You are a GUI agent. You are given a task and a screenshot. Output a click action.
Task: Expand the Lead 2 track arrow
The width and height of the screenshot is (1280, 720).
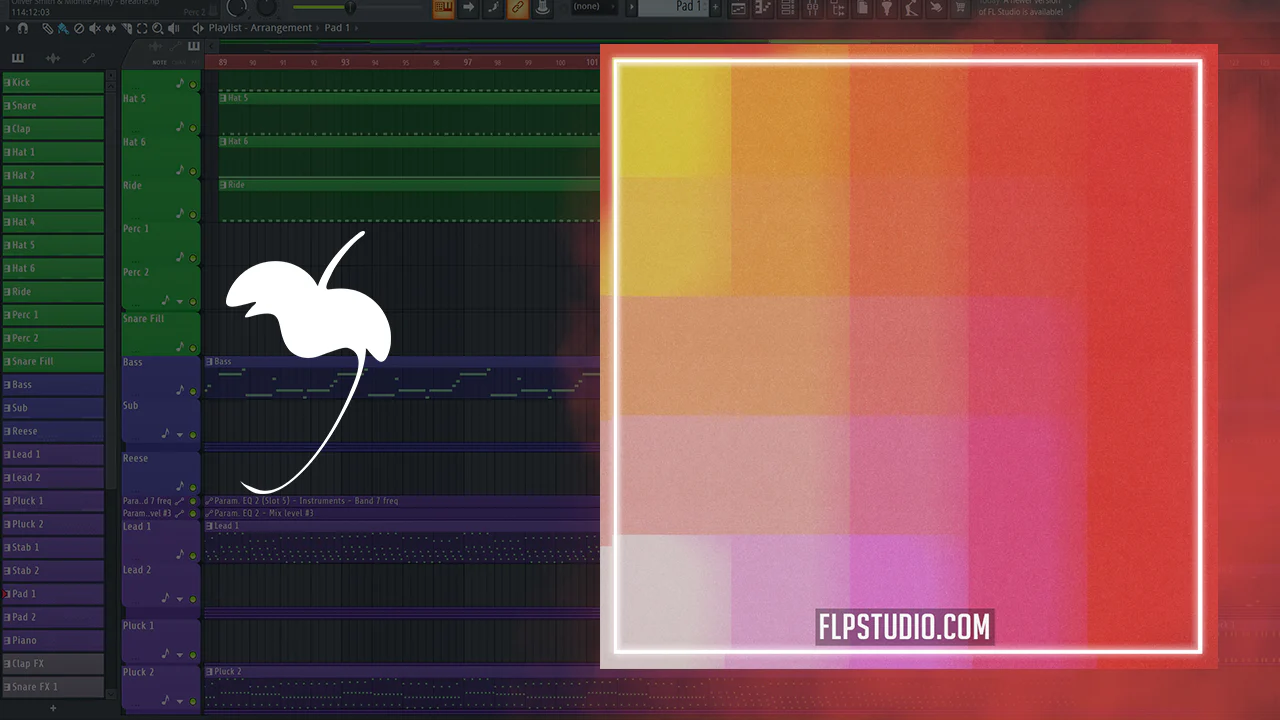[180, 599]
